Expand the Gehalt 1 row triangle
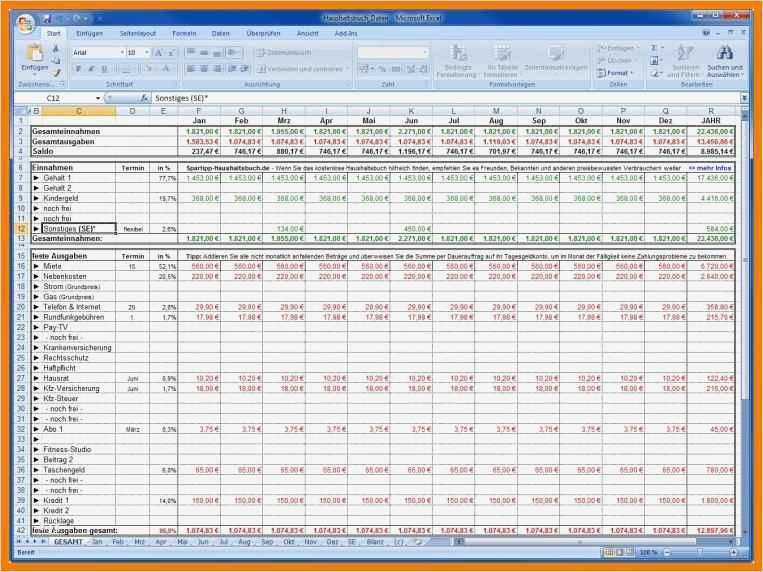This screenshot has height=572, width=763. click(36, 178)
